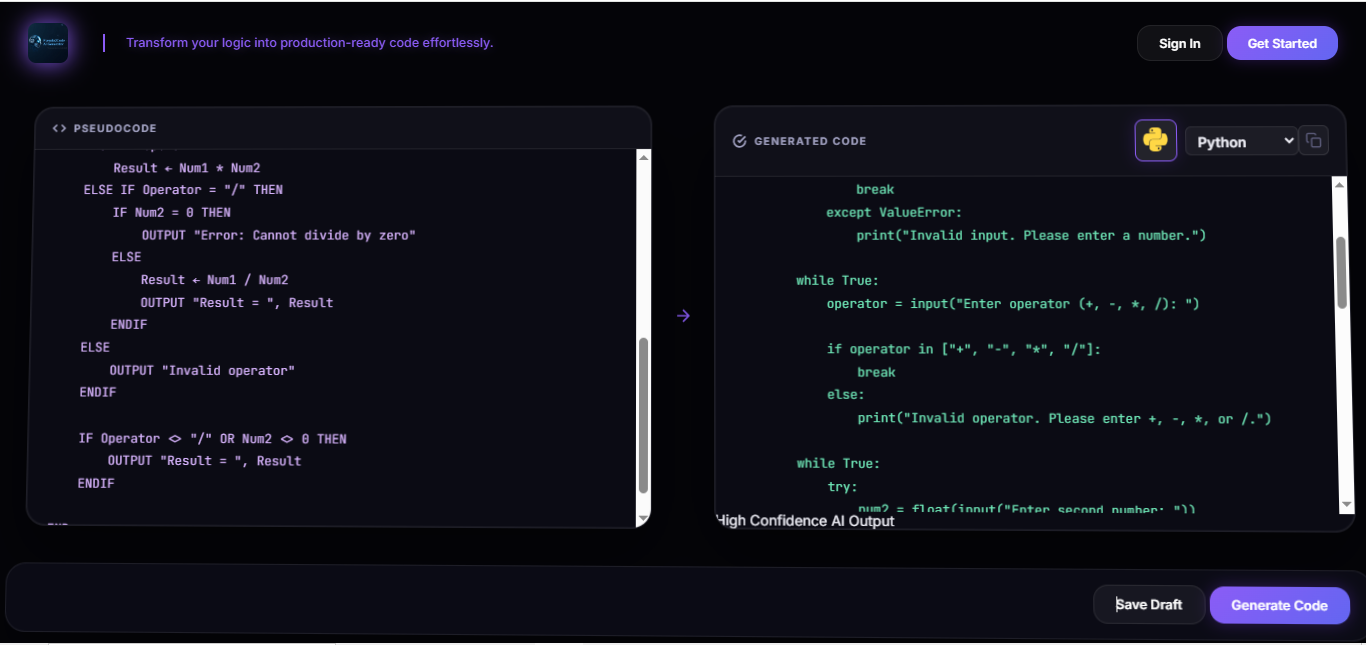Click the Get Started button
This screenshot has width=1366, height=645.
pos(1282,43)
